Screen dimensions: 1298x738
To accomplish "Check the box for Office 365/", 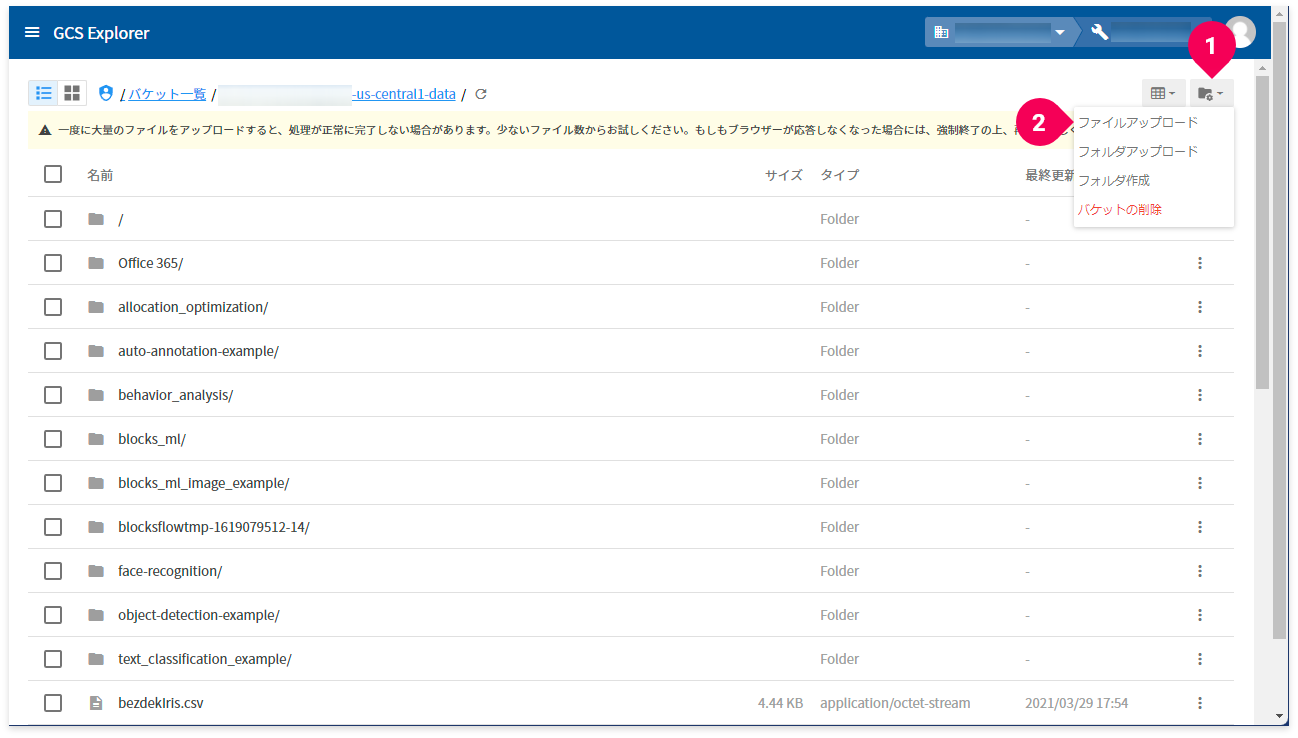I will 53,263.
